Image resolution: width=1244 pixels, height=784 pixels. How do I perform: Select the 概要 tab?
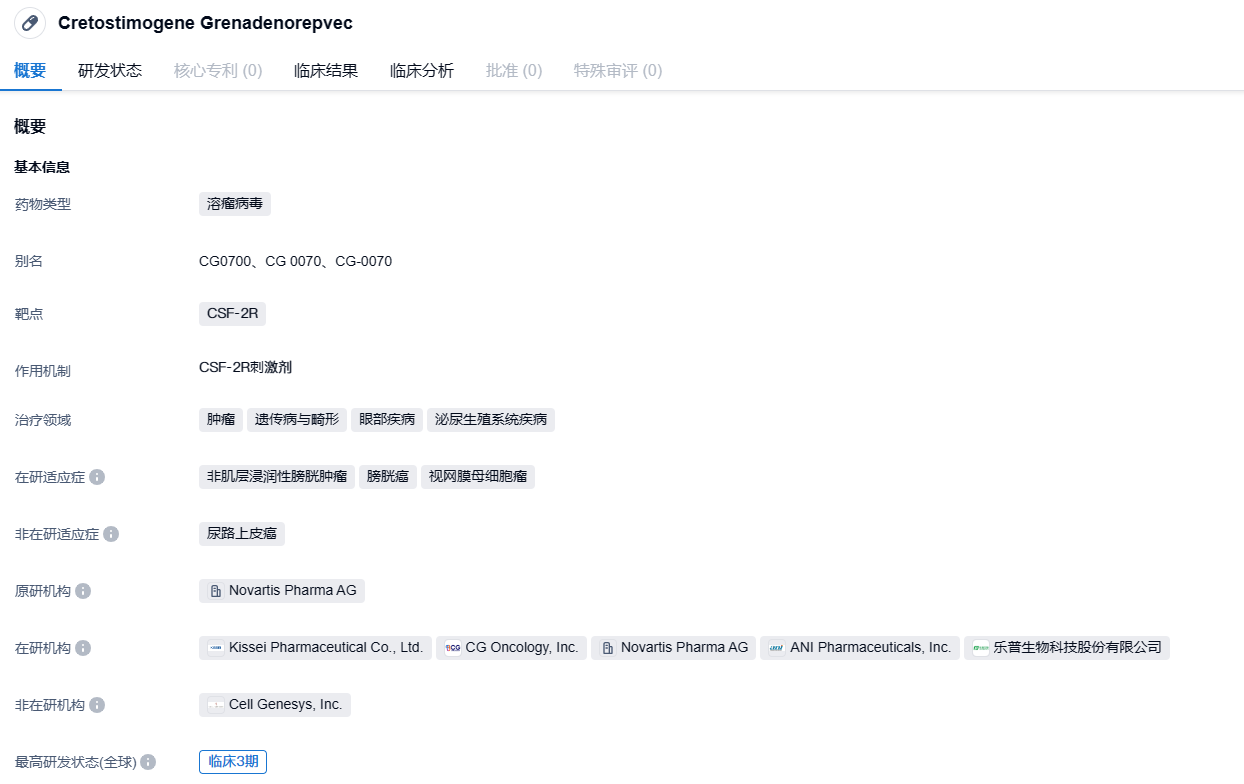pyautogui.click(x=30, y=71)
